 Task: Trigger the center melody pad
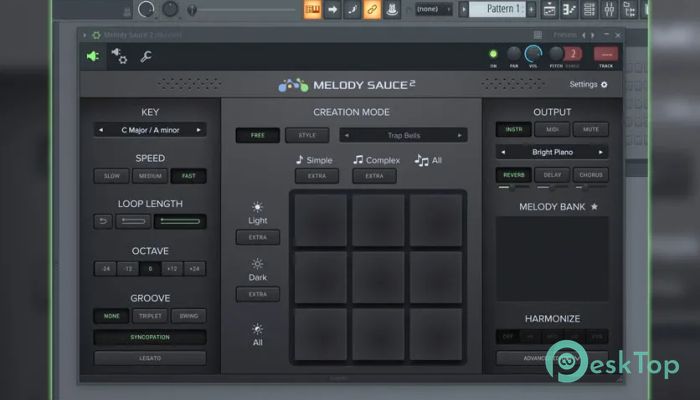point(378,277)
